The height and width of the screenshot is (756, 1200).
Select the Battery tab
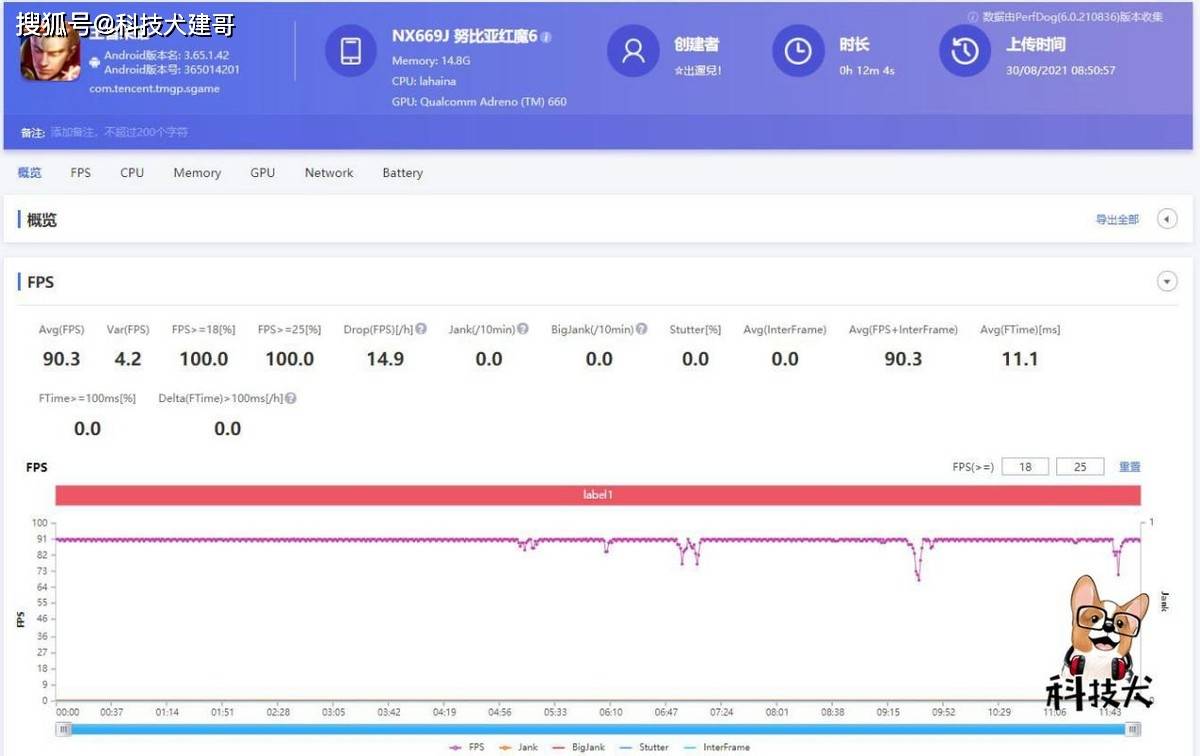pos(403,173)
